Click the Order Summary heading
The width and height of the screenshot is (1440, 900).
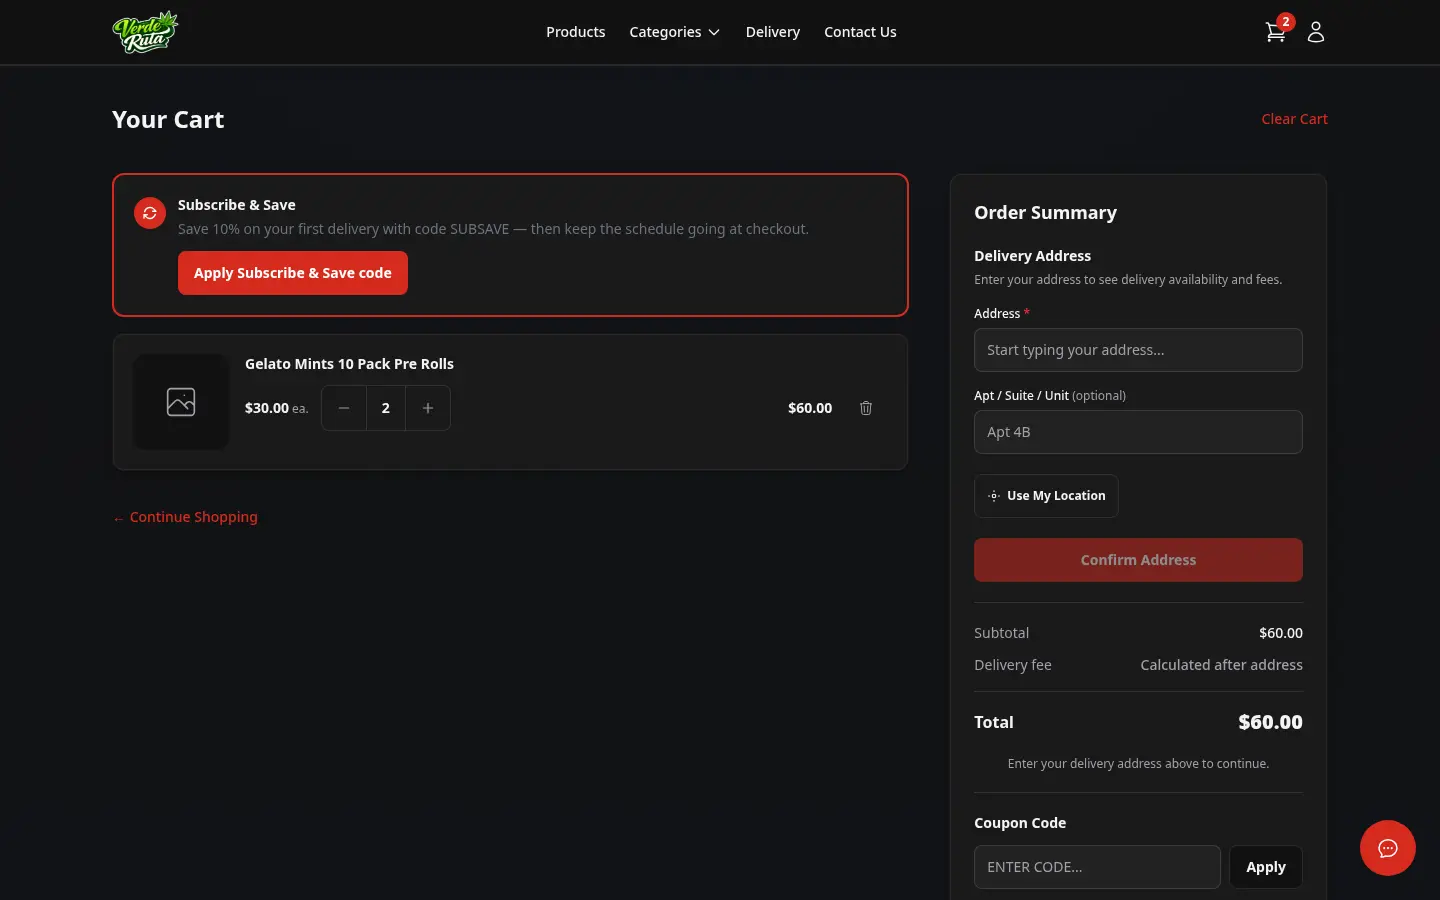(x=1045, y=213)
